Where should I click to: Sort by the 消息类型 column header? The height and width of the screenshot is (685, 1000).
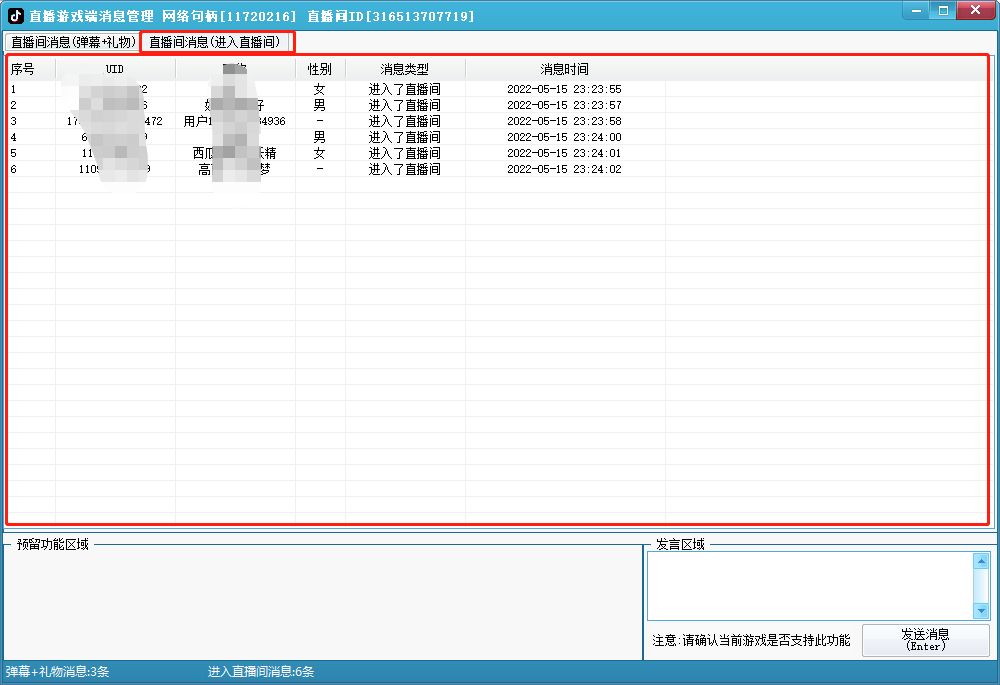405,69
